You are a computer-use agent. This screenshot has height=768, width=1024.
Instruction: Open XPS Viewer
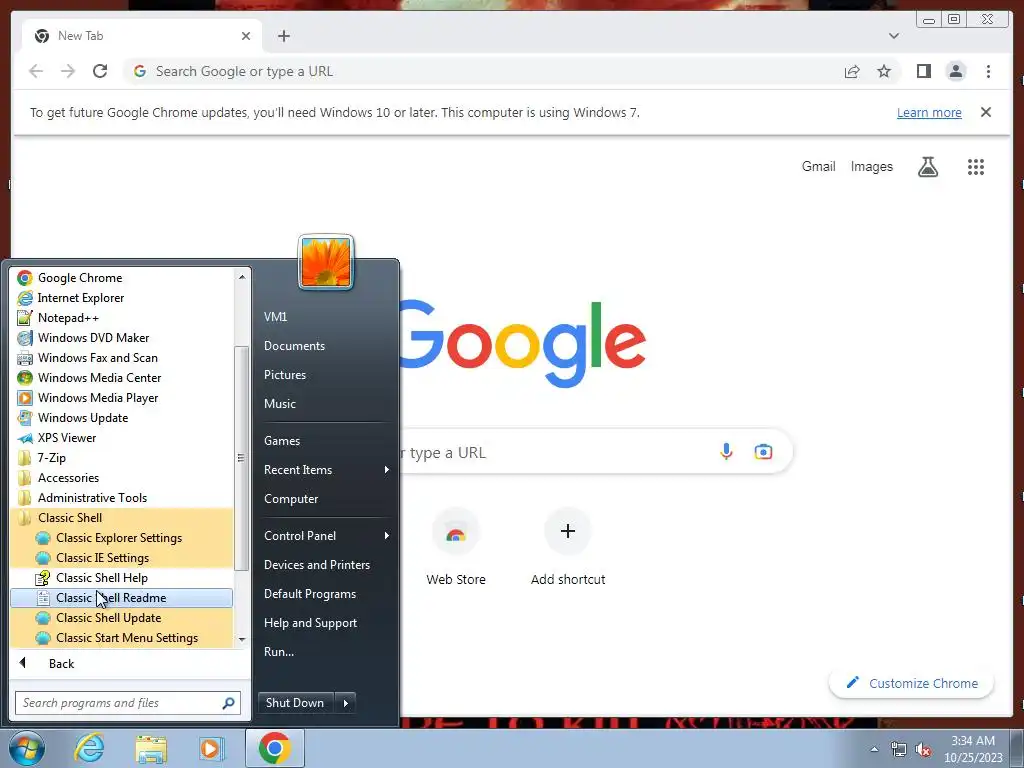click(121, 438)
